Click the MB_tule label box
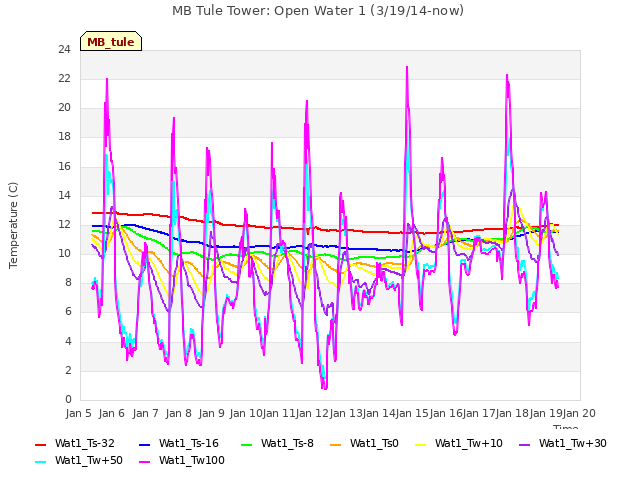The width and height of the screenshot is (640, 480). pyautogui.click(x=111, y=41)
